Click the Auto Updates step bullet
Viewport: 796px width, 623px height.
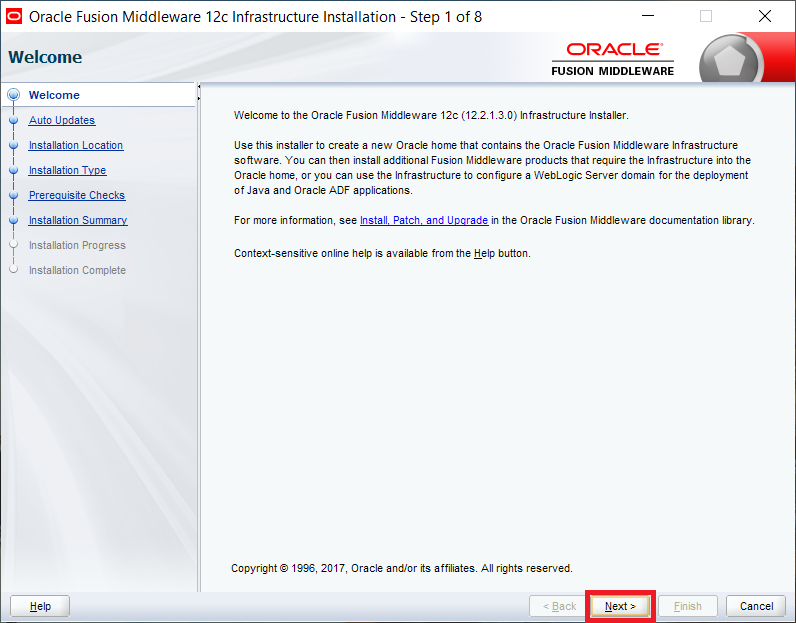pos(14,120)
